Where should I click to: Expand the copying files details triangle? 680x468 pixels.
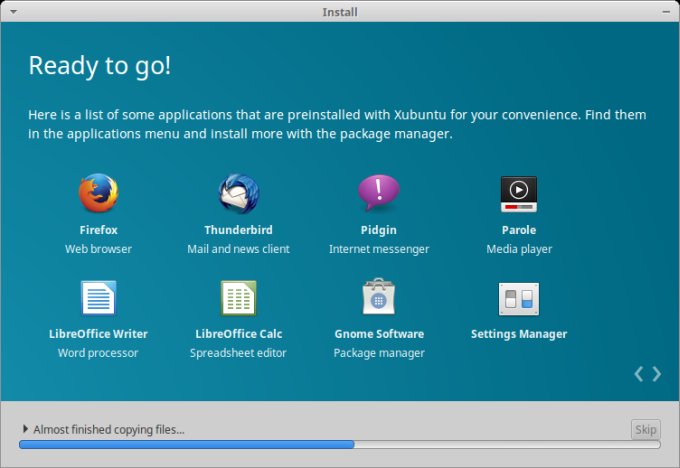25,429
